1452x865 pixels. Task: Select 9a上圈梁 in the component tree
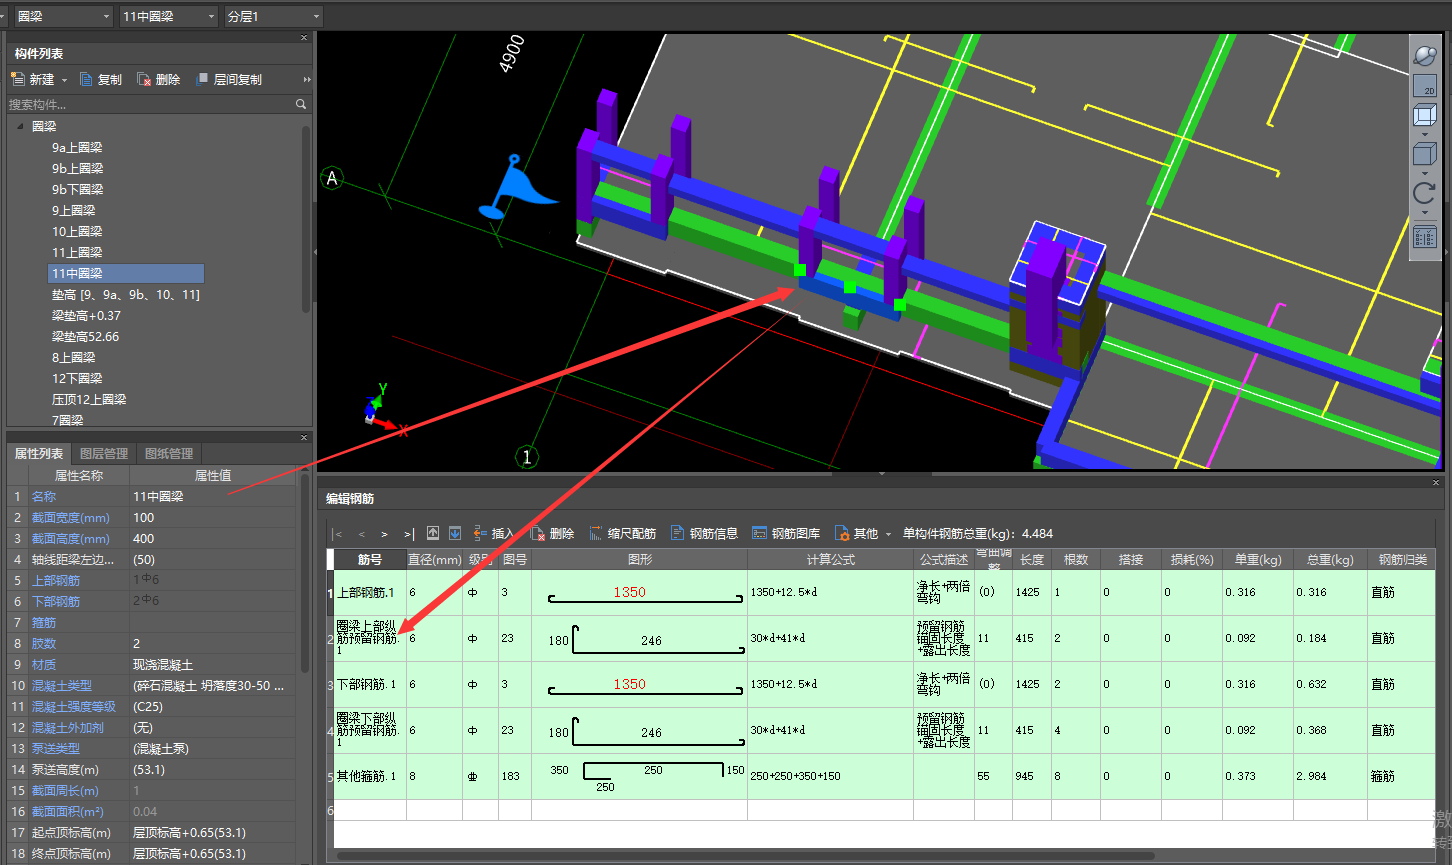tap(78, 148)
